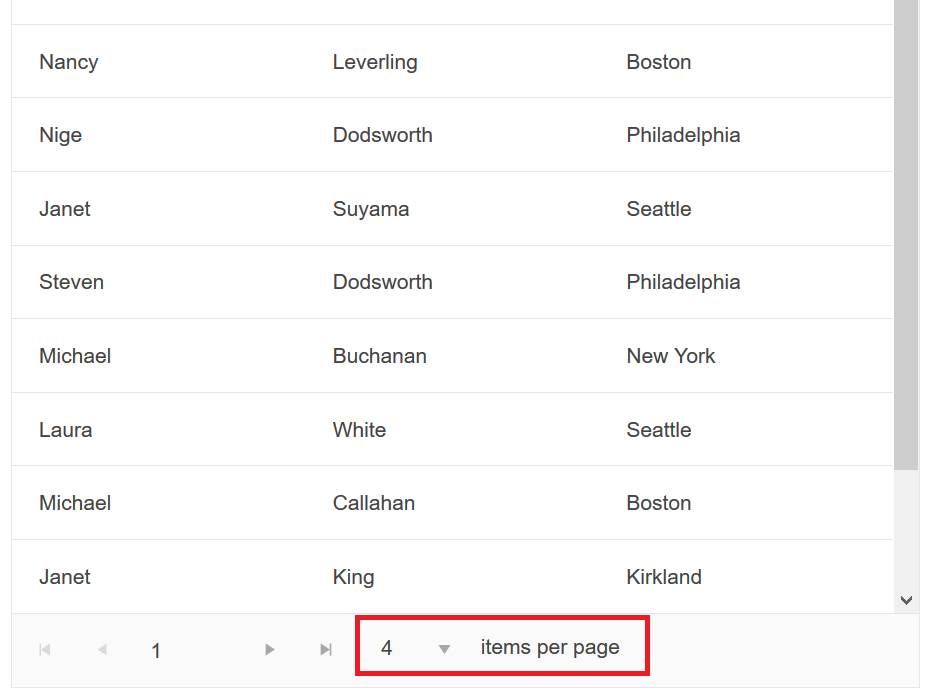Select the Buchanan last name cell
931x693 pixels.
(x=380, y=356)
